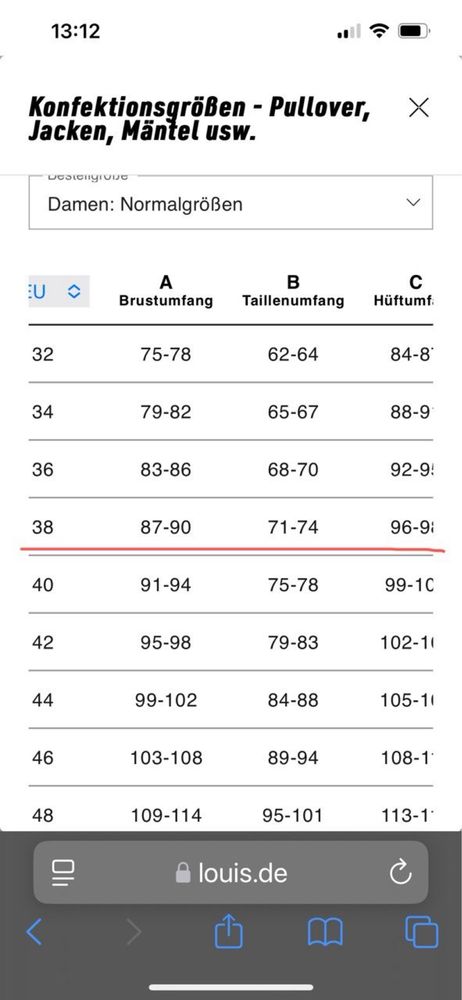Tap the 79-83 Taillenumfang cell
Image resolution: width=462 pixels, height=1000 pixels.
293,642
